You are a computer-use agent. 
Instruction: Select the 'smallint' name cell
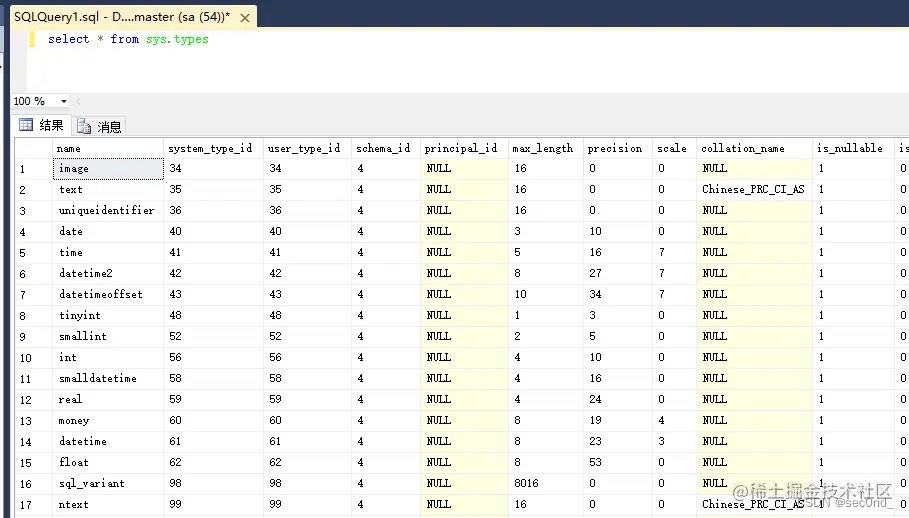108,336
